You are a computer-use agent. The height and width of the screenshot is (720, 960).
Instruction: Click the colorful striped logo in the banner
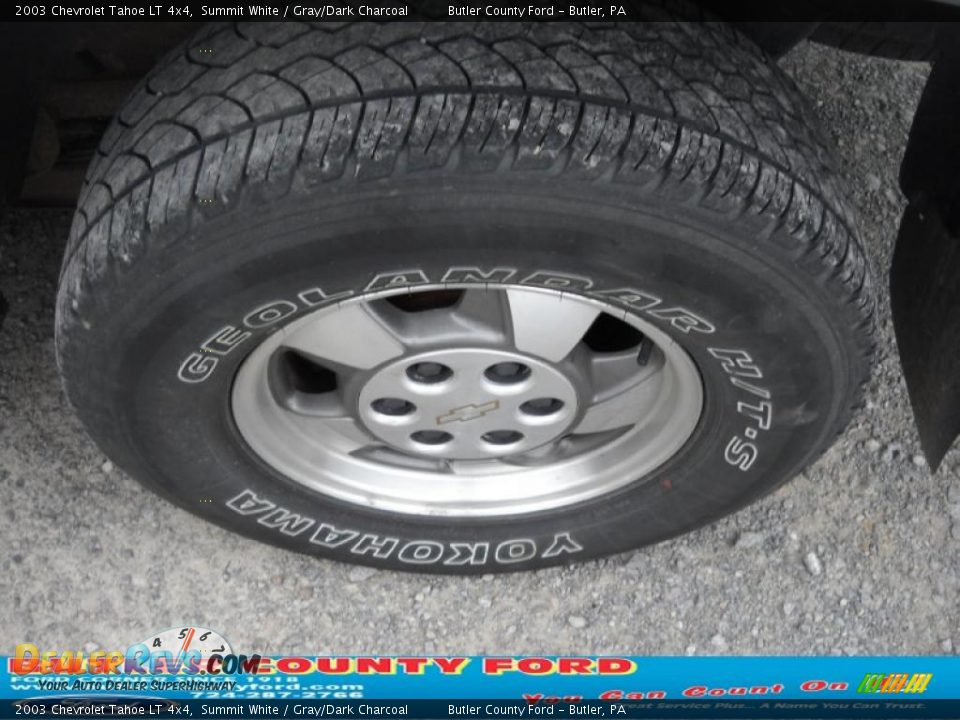(x=894, y=683)
